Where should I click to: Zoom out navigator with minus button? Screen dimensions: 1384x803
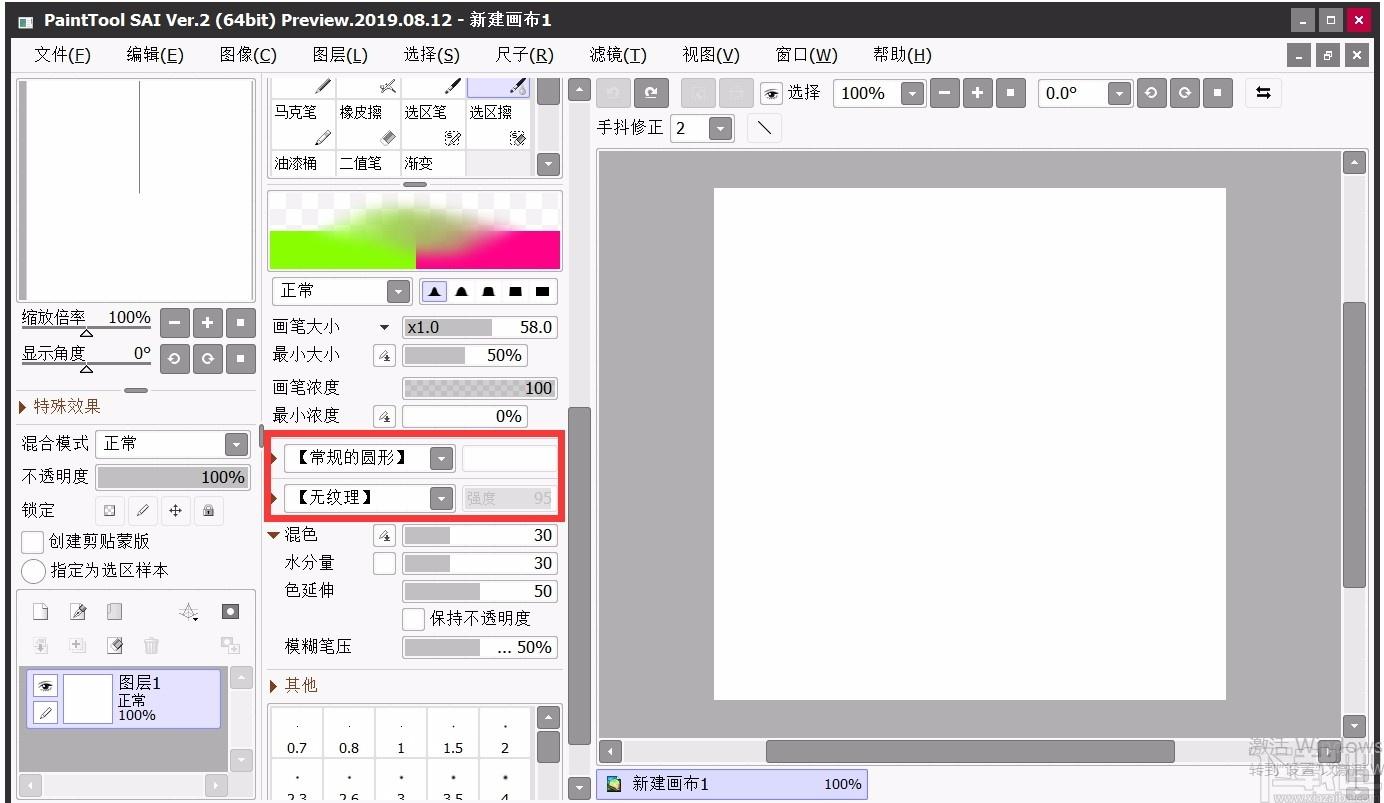tap(174, 323)
